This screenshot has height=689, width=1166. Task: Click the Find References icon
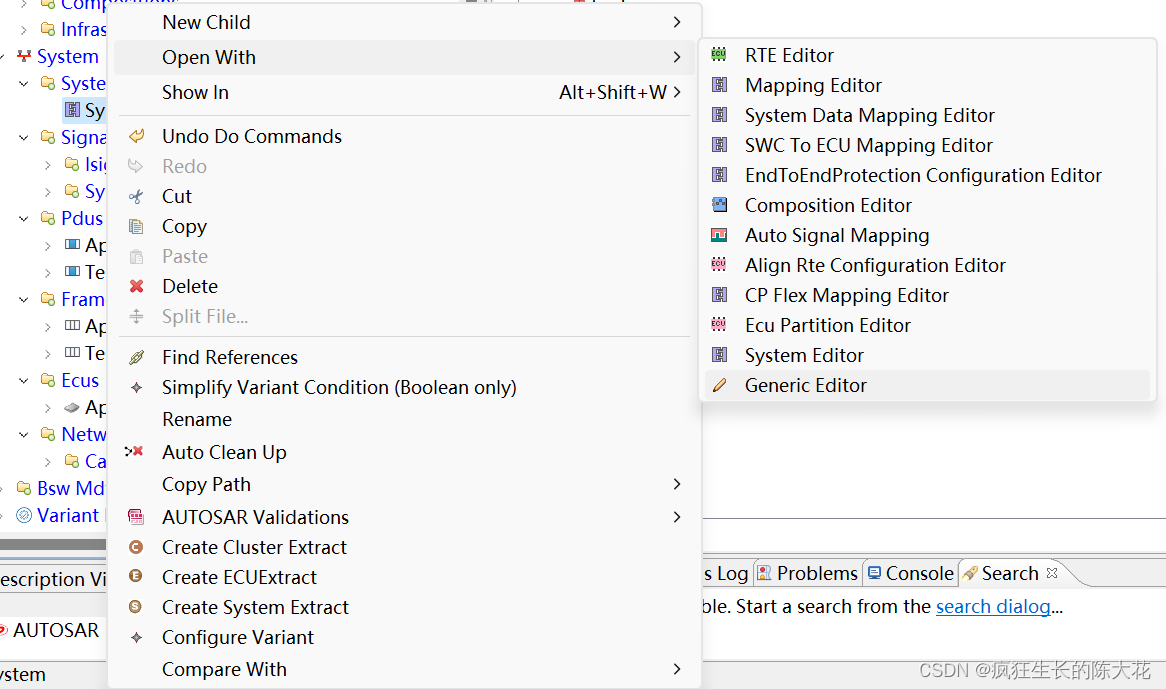137,357
